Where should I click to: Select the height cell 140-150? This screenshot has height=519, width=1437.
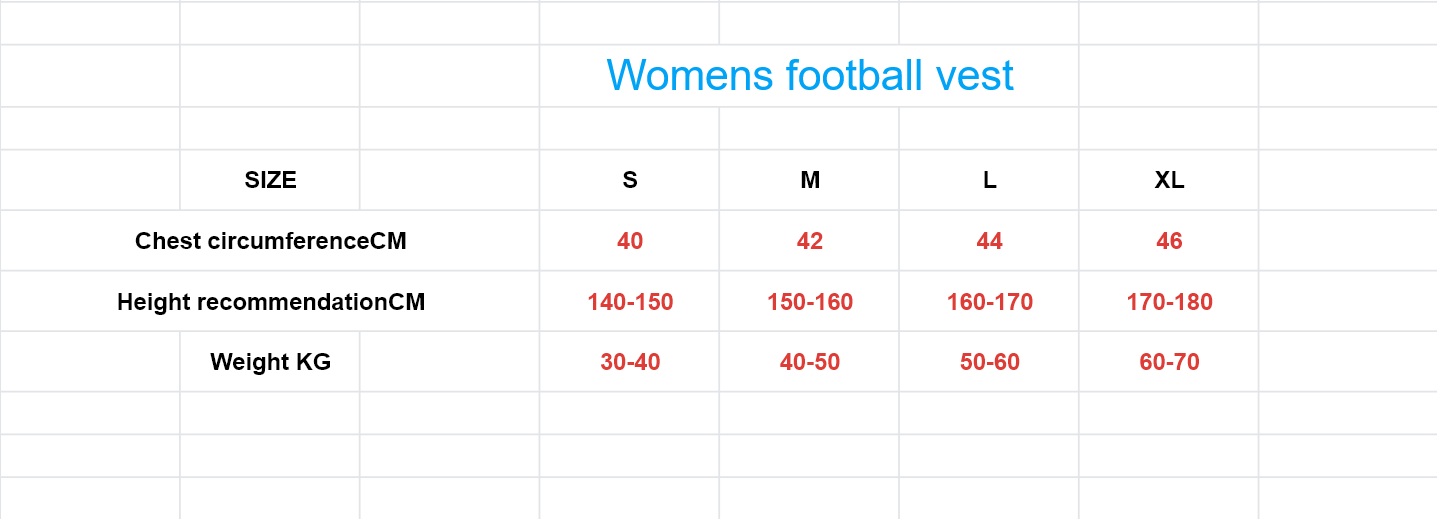(629, 302)
